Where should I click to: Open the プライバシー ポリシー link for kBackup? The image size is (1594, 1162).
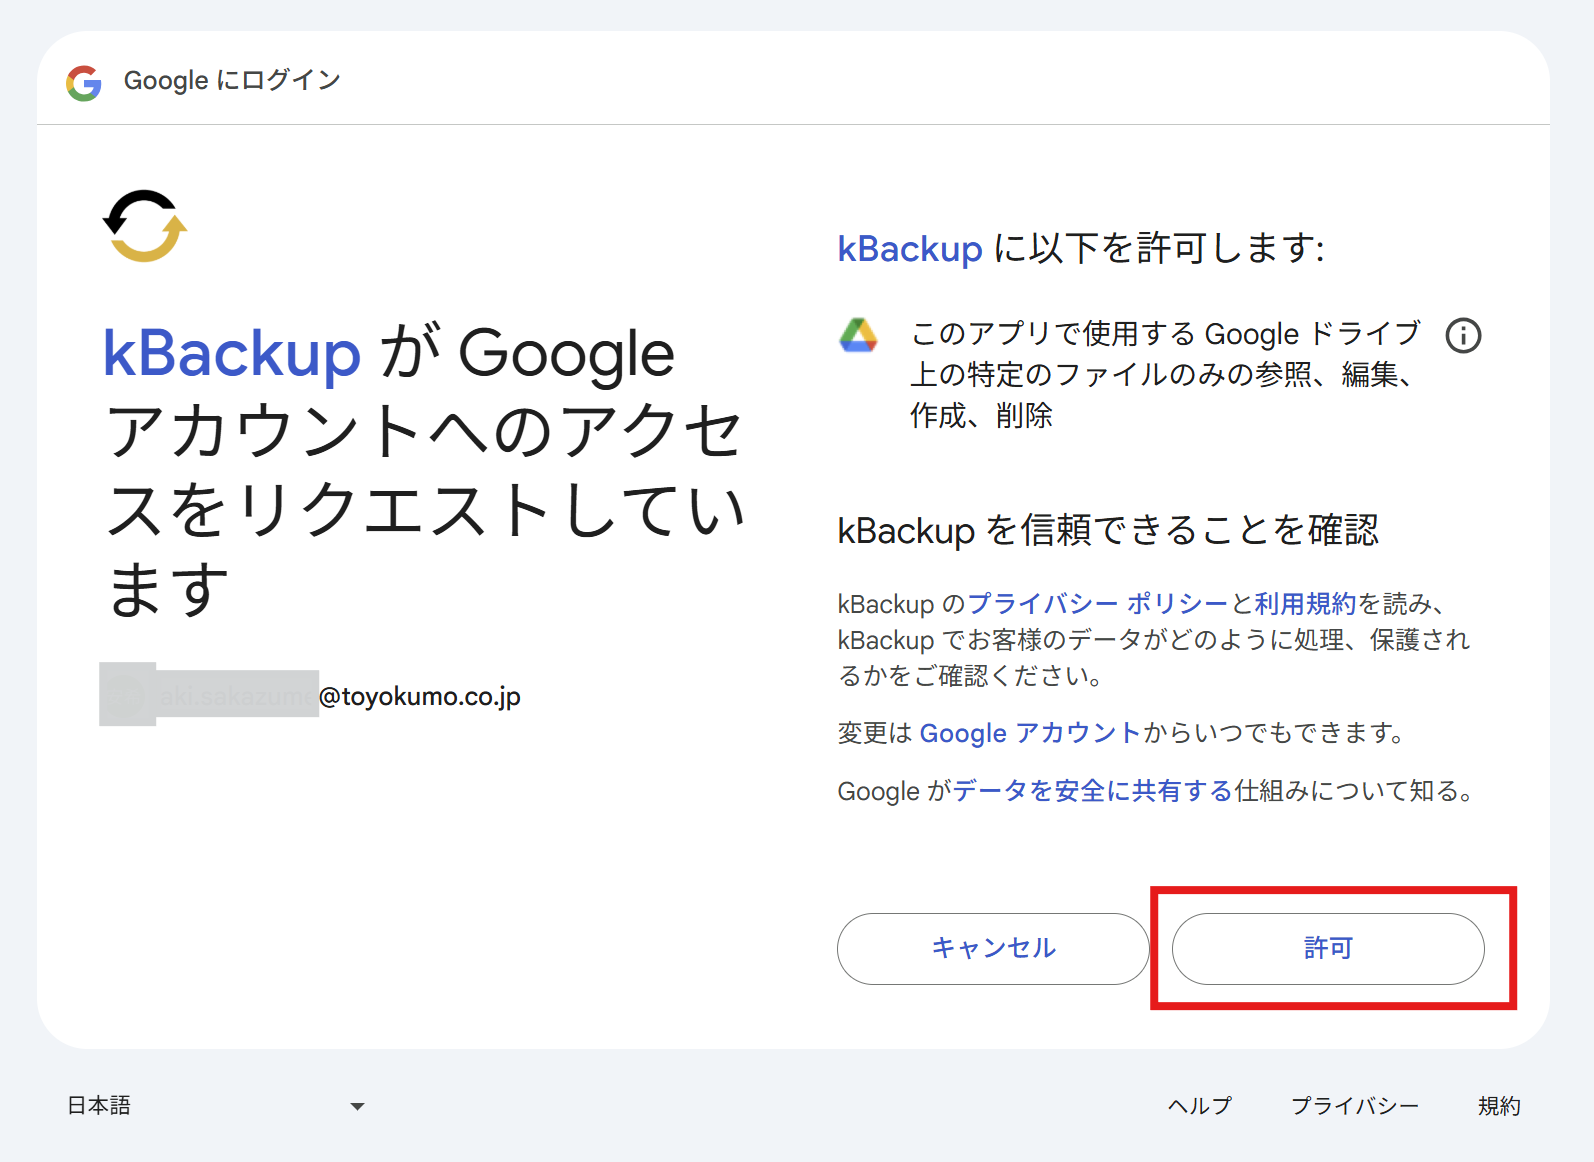[1097, 604]
